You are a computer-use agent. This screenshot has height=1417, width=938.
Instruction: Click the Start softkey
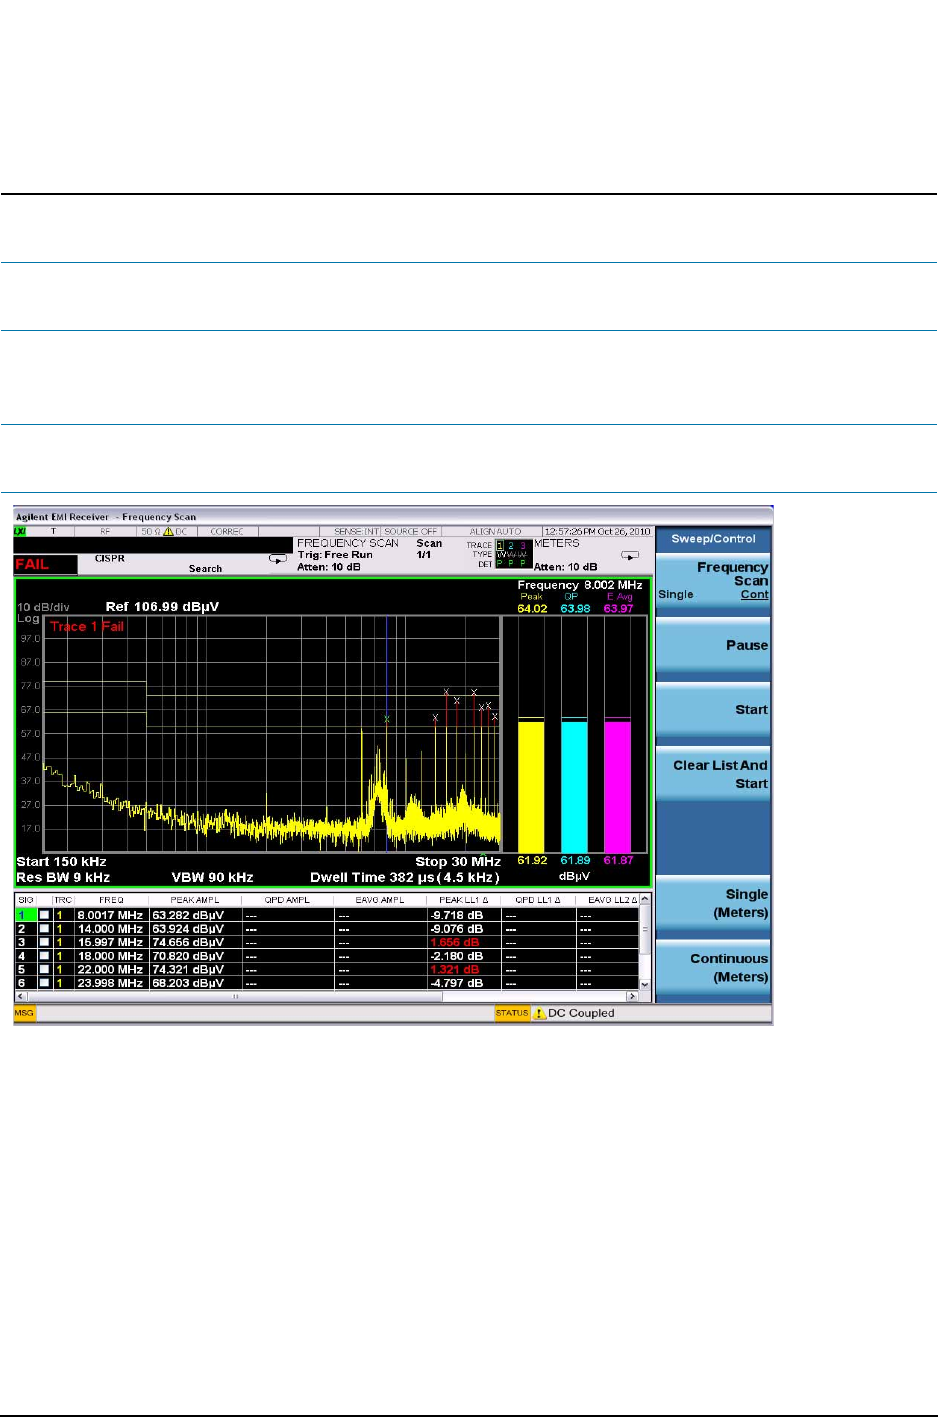(x=713, y=710)
